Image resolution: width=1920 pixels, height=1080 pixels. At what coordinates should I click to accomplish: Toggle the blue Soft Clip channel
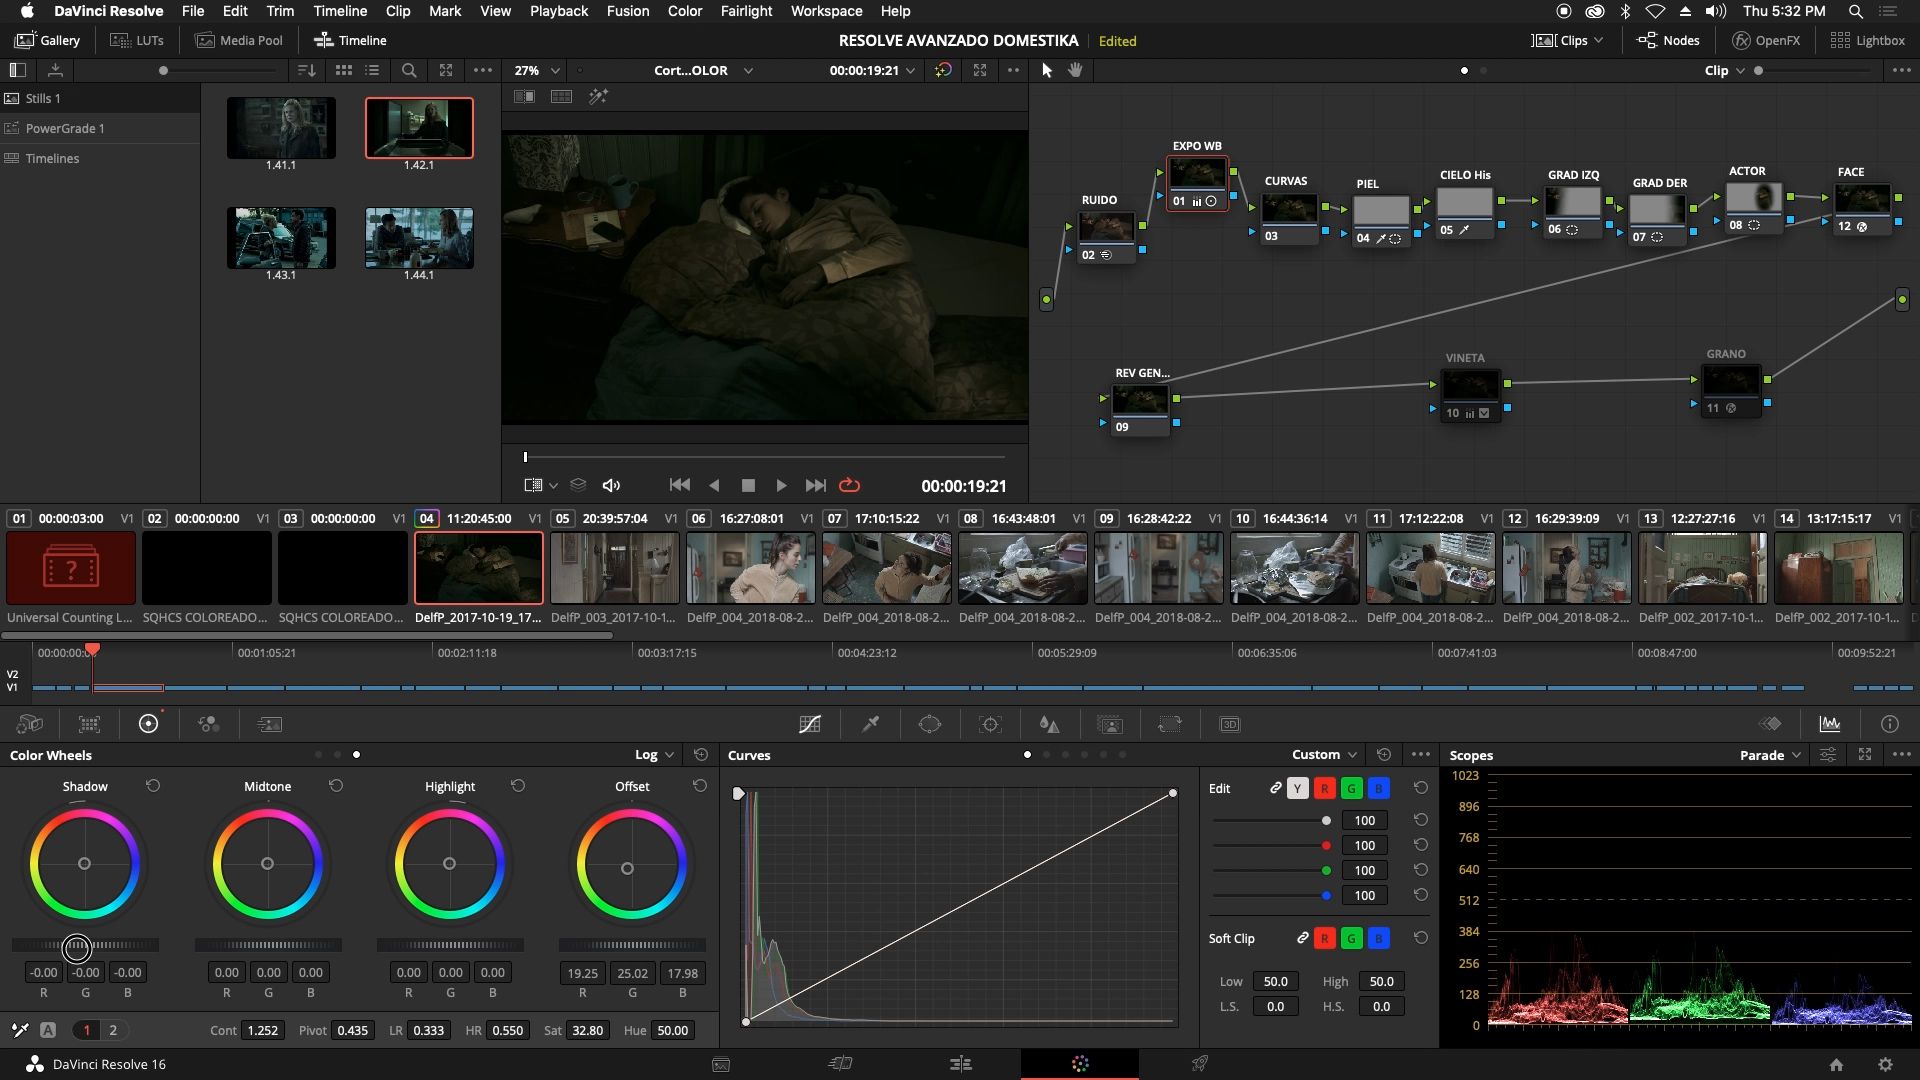coord(1378,938)
